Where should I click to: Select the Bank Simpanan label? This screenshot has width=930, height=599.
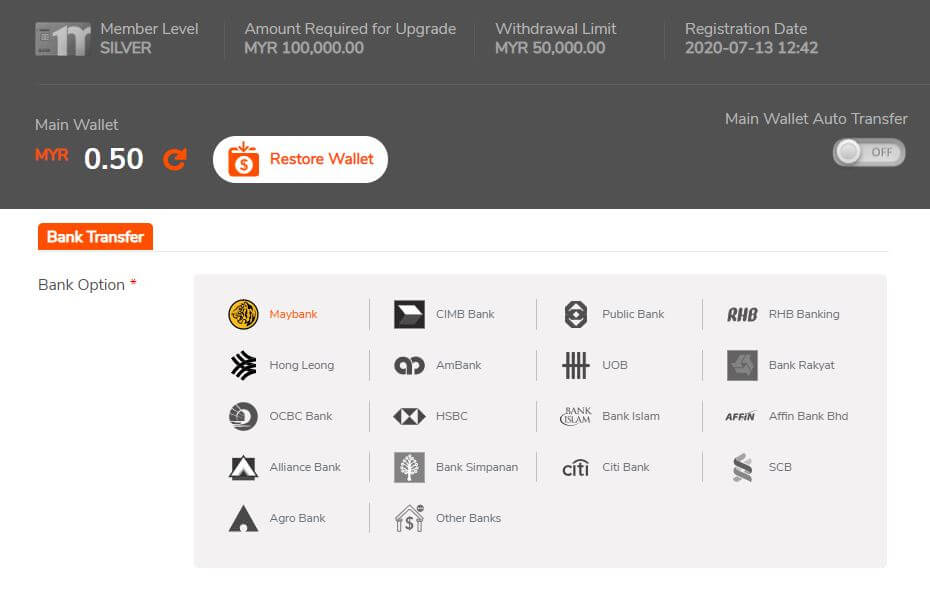pos(477,467)
